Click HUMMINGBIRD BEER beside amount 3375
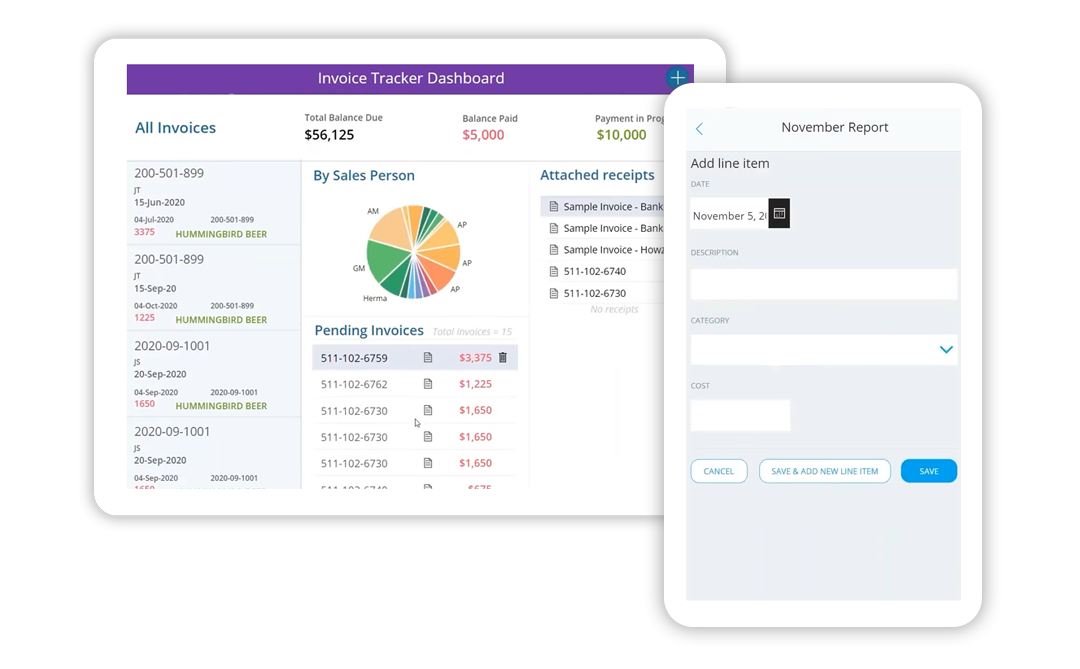Screen dimensions: 1080x669 [x=221, y=234]
